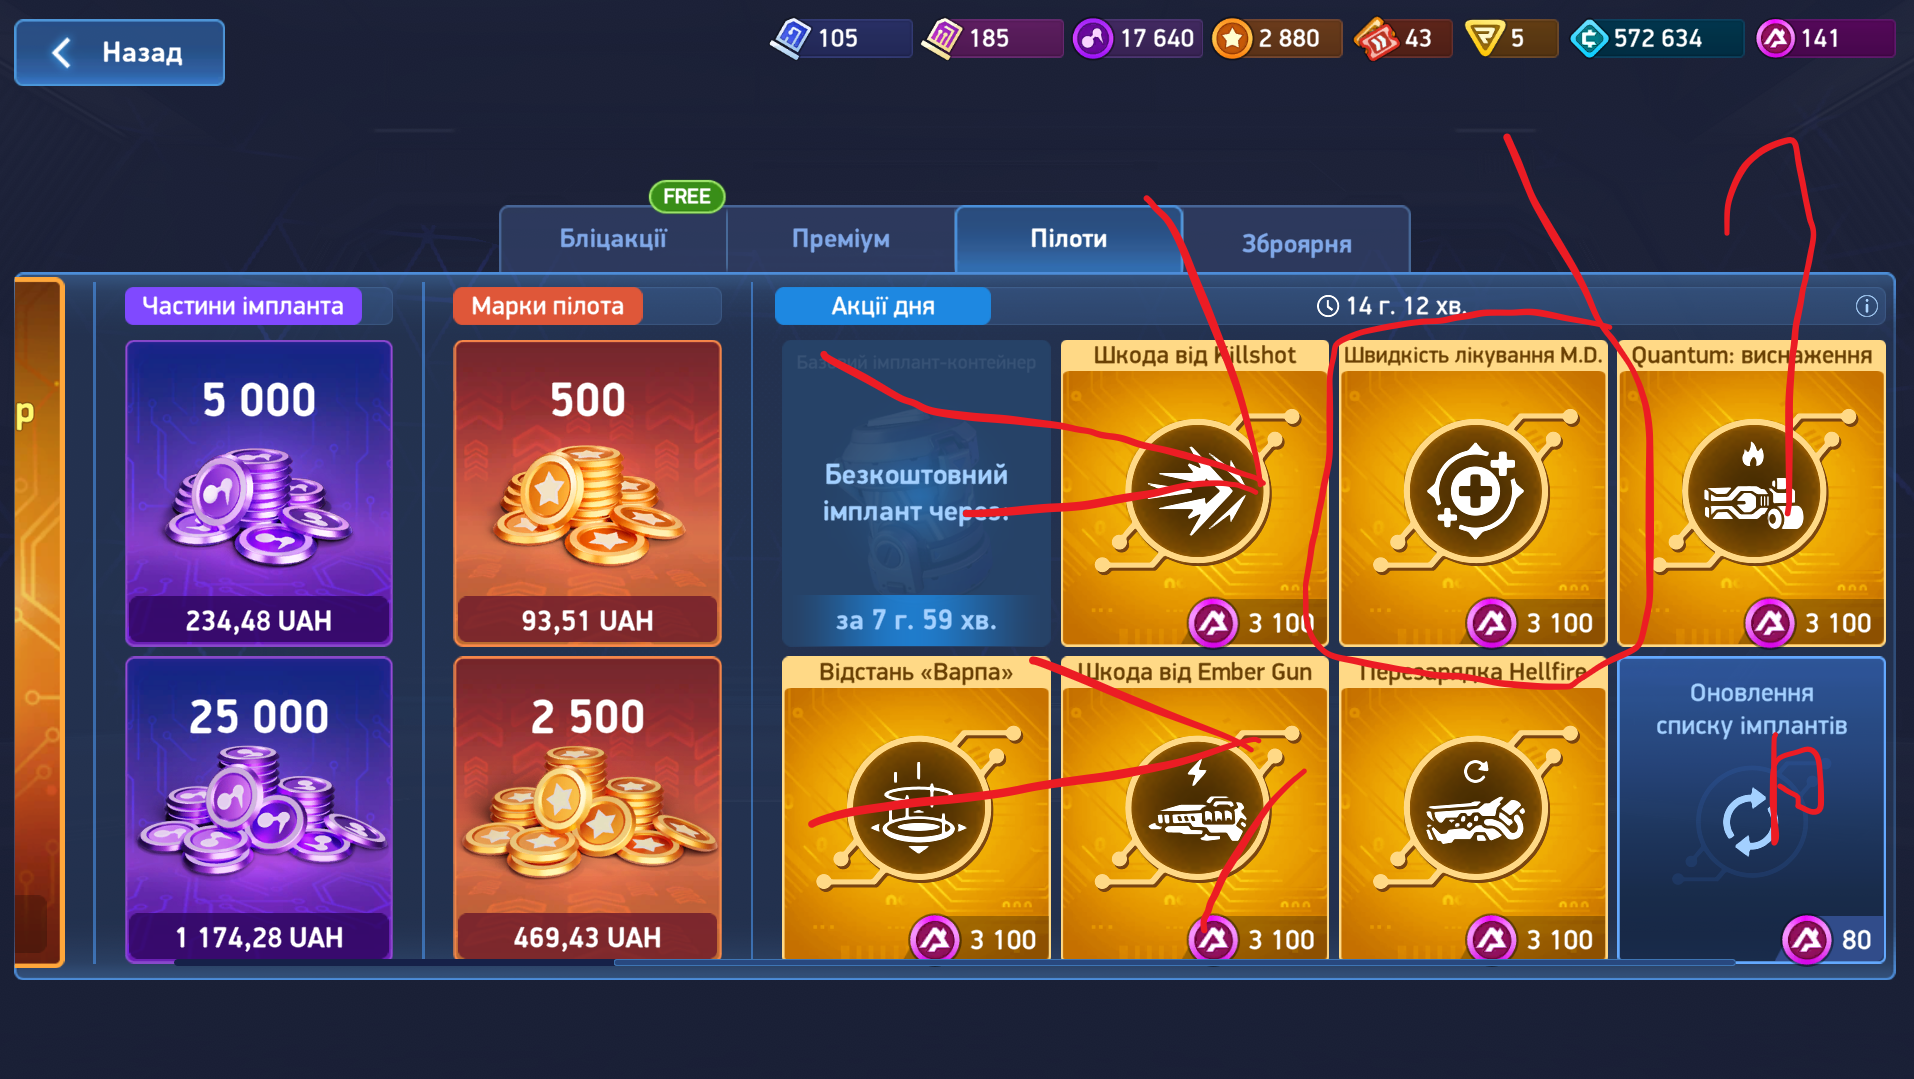Screen dimensions: 1914x1079
Task: Purchase 500 pilot marks pack
Action: (587, 493)
